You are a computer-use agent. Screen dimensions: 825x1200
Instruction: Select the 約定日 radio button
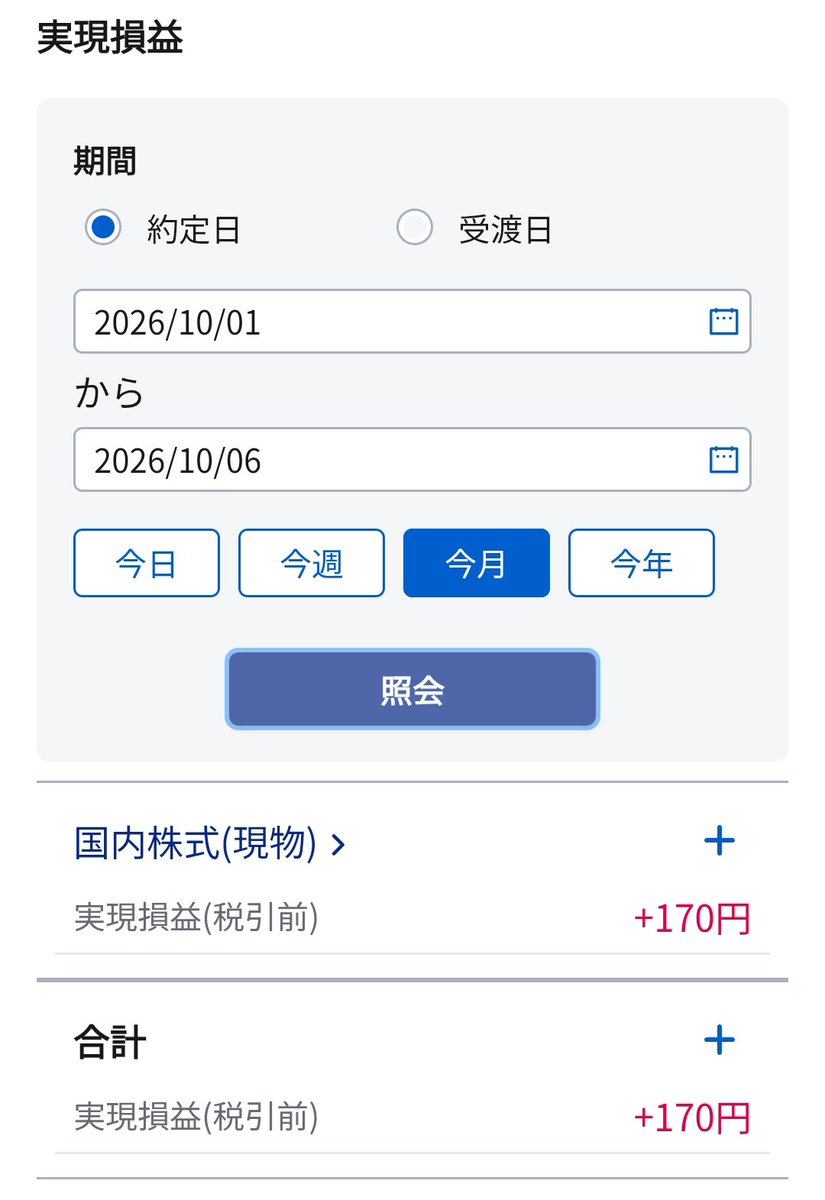click(x=103, y=228)
